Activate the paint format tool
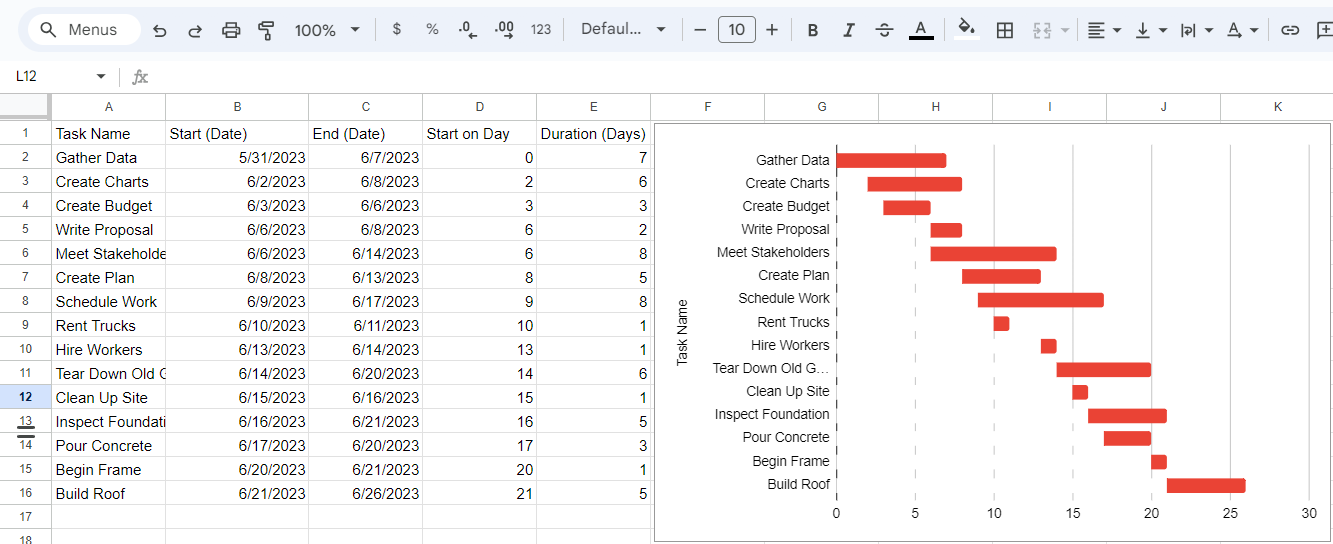This screenshot has height=544, width=1333. click(266, 30)
